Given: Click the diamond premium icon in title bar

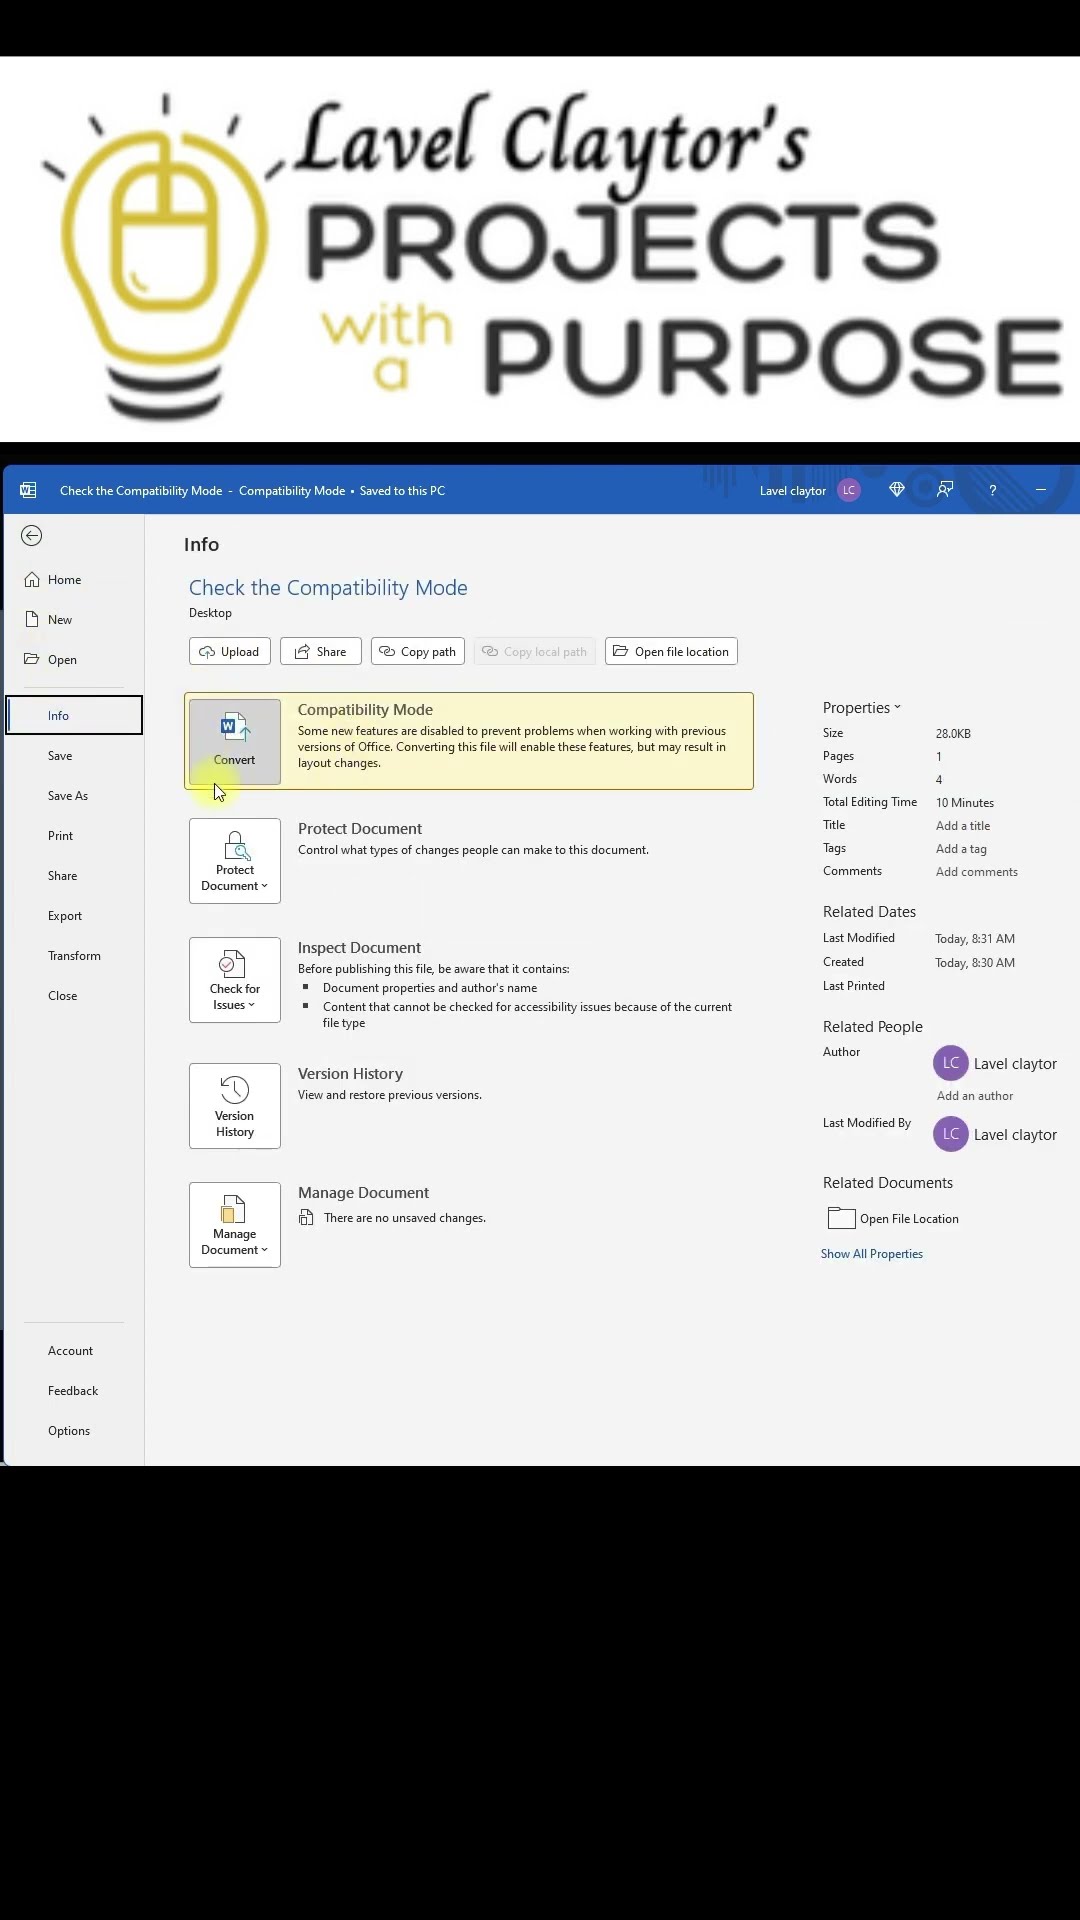Looking at the screenshot, I should (x=897, y=489).
